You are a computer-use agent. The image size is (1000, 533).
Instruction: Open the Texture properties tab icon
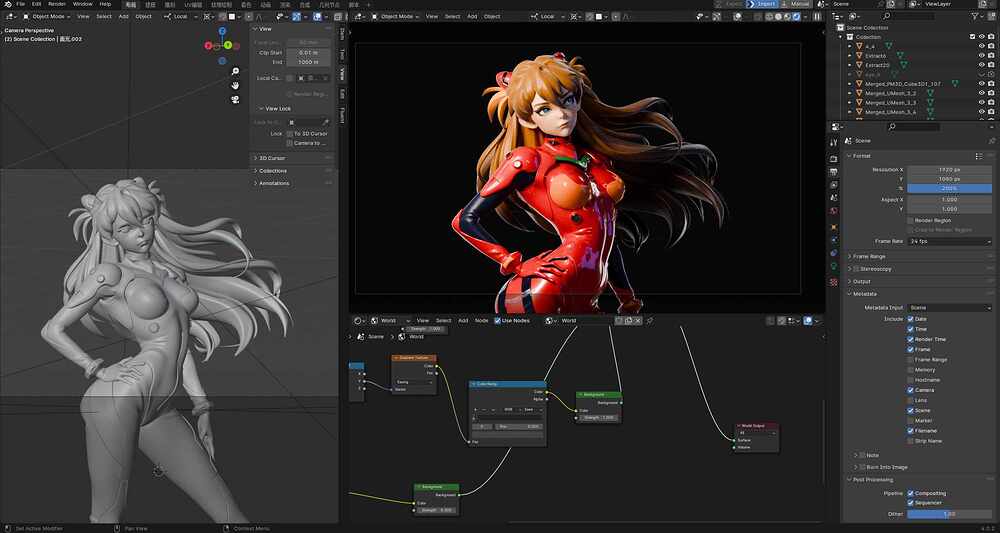coord(834,282)
